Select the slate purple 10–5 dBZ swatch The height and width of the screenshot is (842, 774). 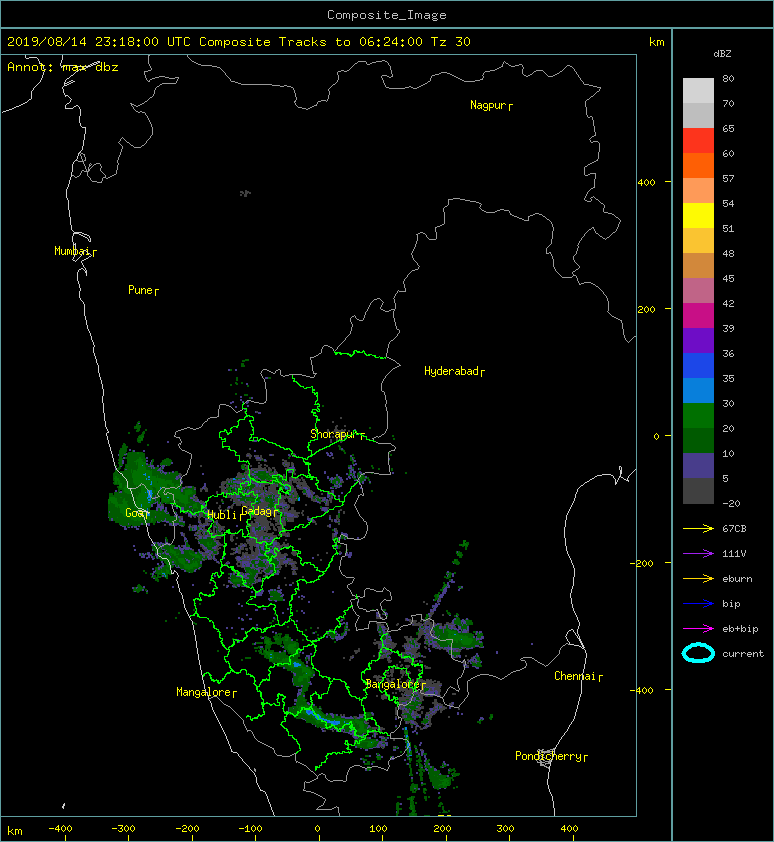[x=698, y=465]
